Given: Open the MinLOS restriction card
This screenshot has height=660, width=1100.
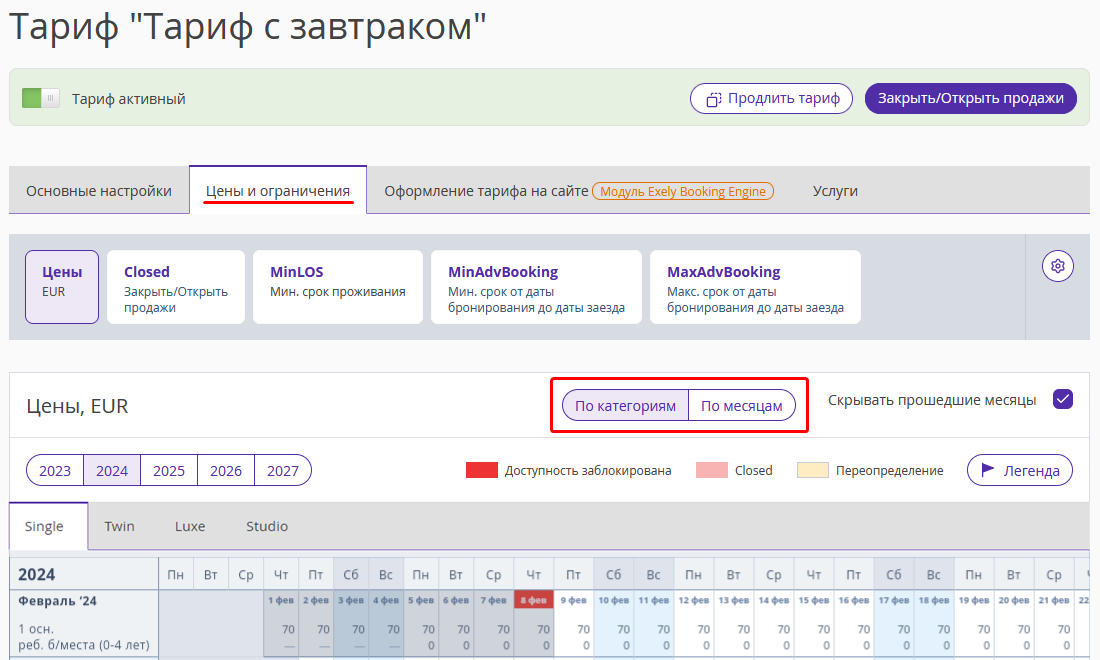Looking at the screenshot, I should pyautogui.click(x=337, y=287).
